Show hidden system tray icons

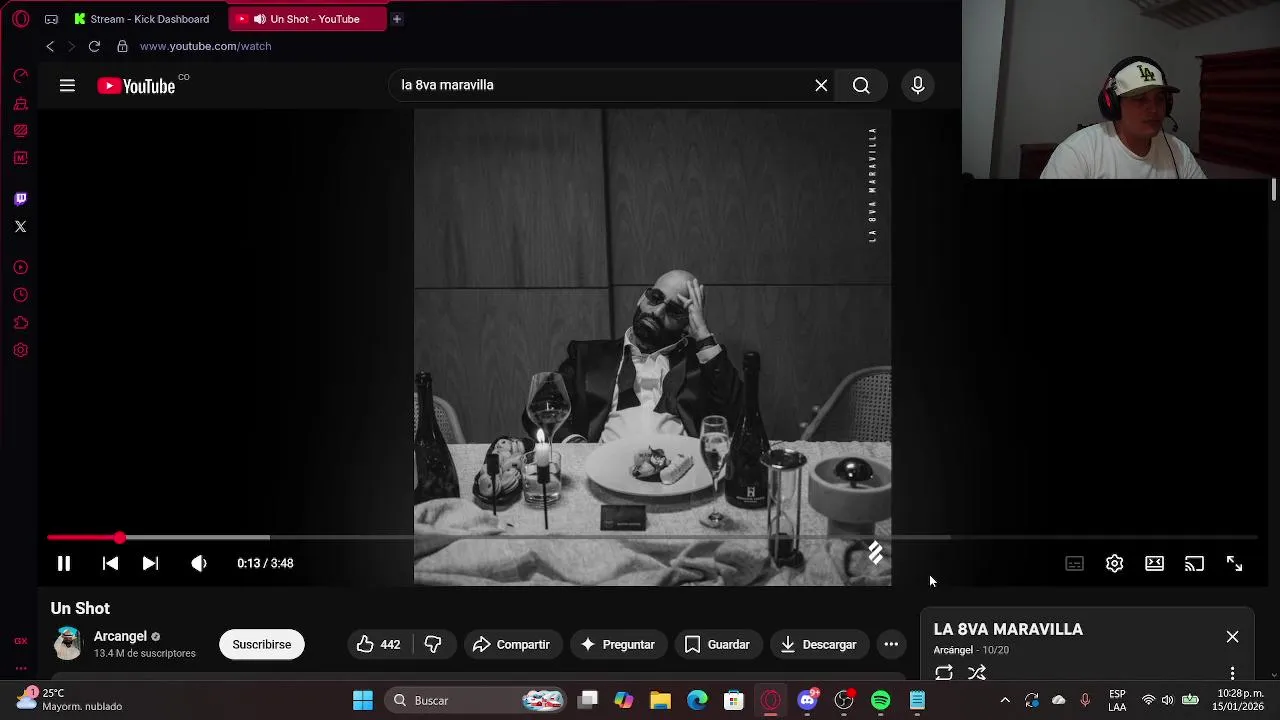point(1005,701)
